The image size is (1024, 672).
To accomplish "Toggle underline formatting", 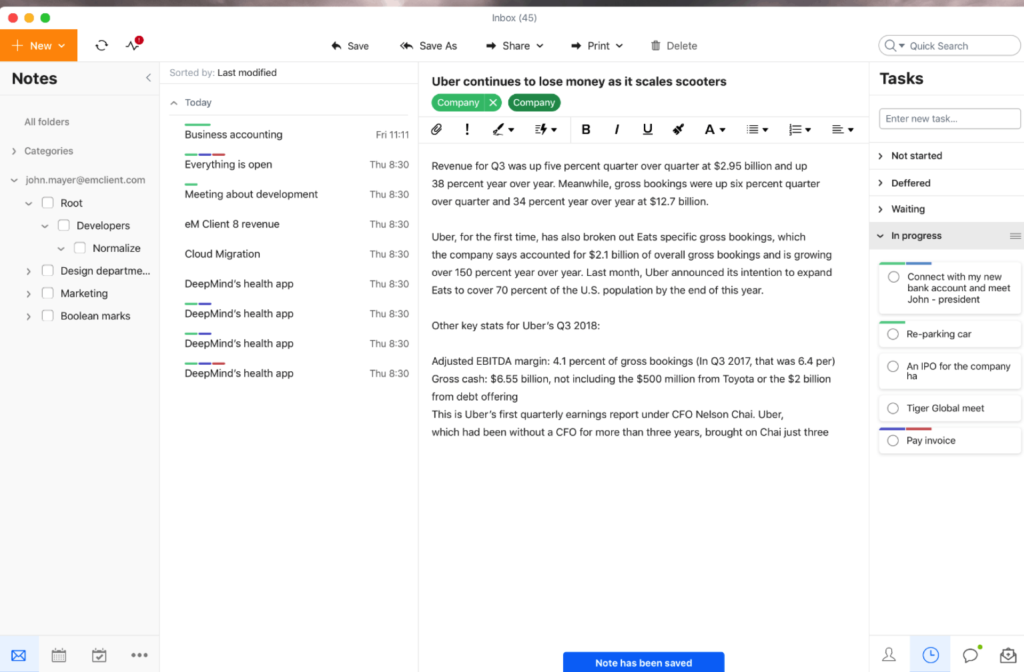I will [647, 129].
